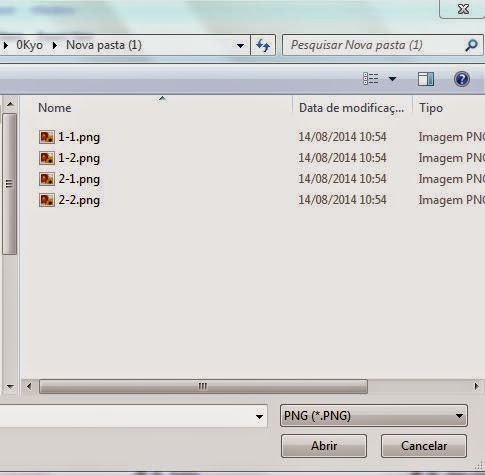The height and width of the screenshot is (475, 485).
Task: Select file 2-1.png
Action: click(79, 179)
